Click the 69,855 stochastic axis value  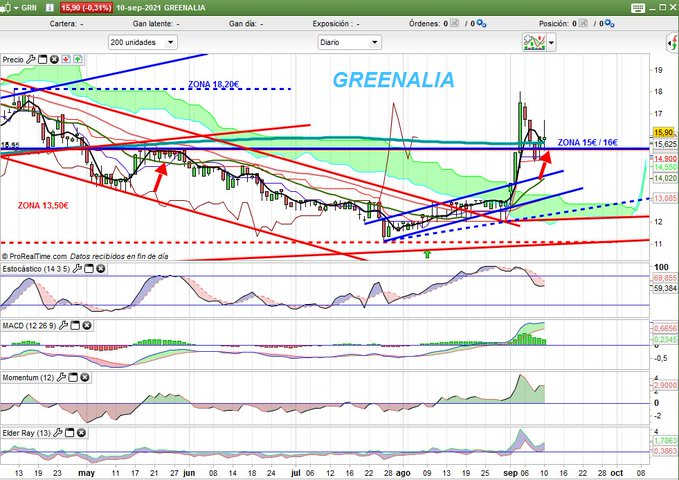point(664,278)
